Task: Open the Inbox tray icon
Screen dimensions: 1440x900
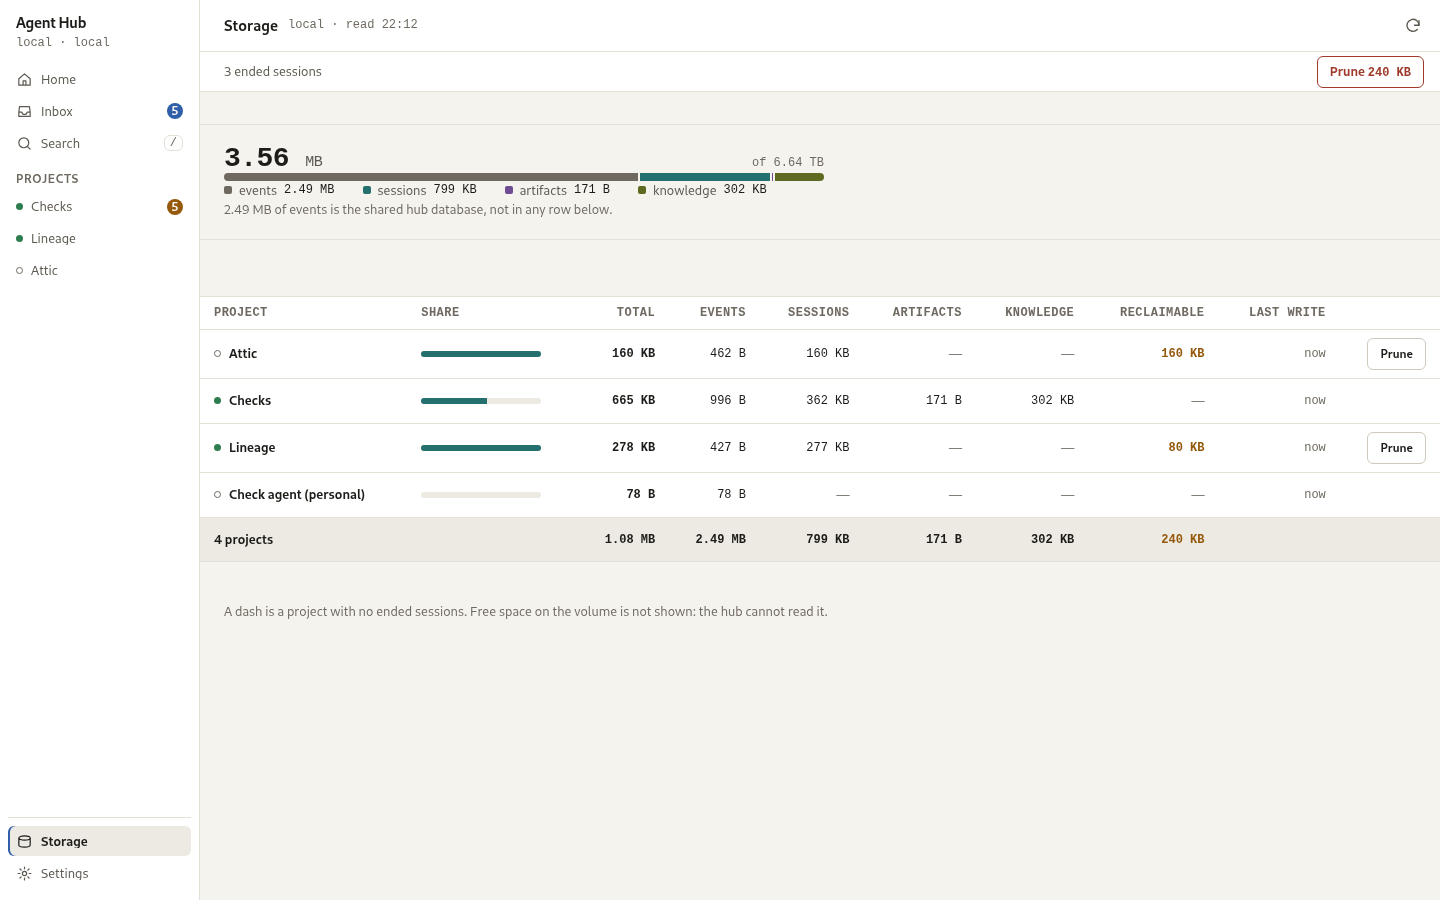Action: click(24, 112)
